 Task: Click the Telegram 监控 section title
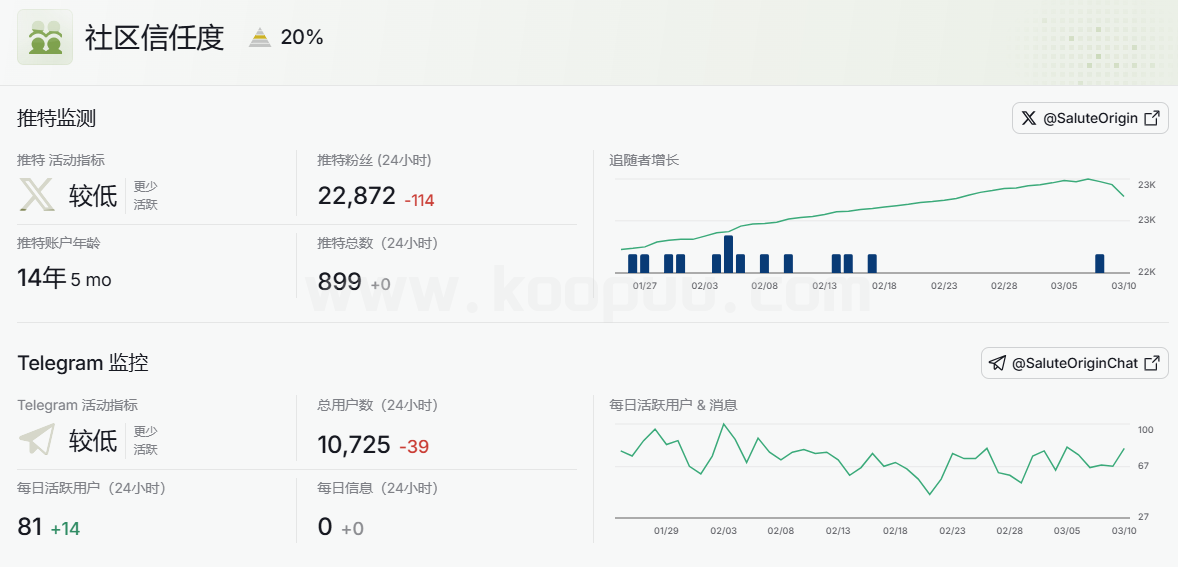point(83,363)
